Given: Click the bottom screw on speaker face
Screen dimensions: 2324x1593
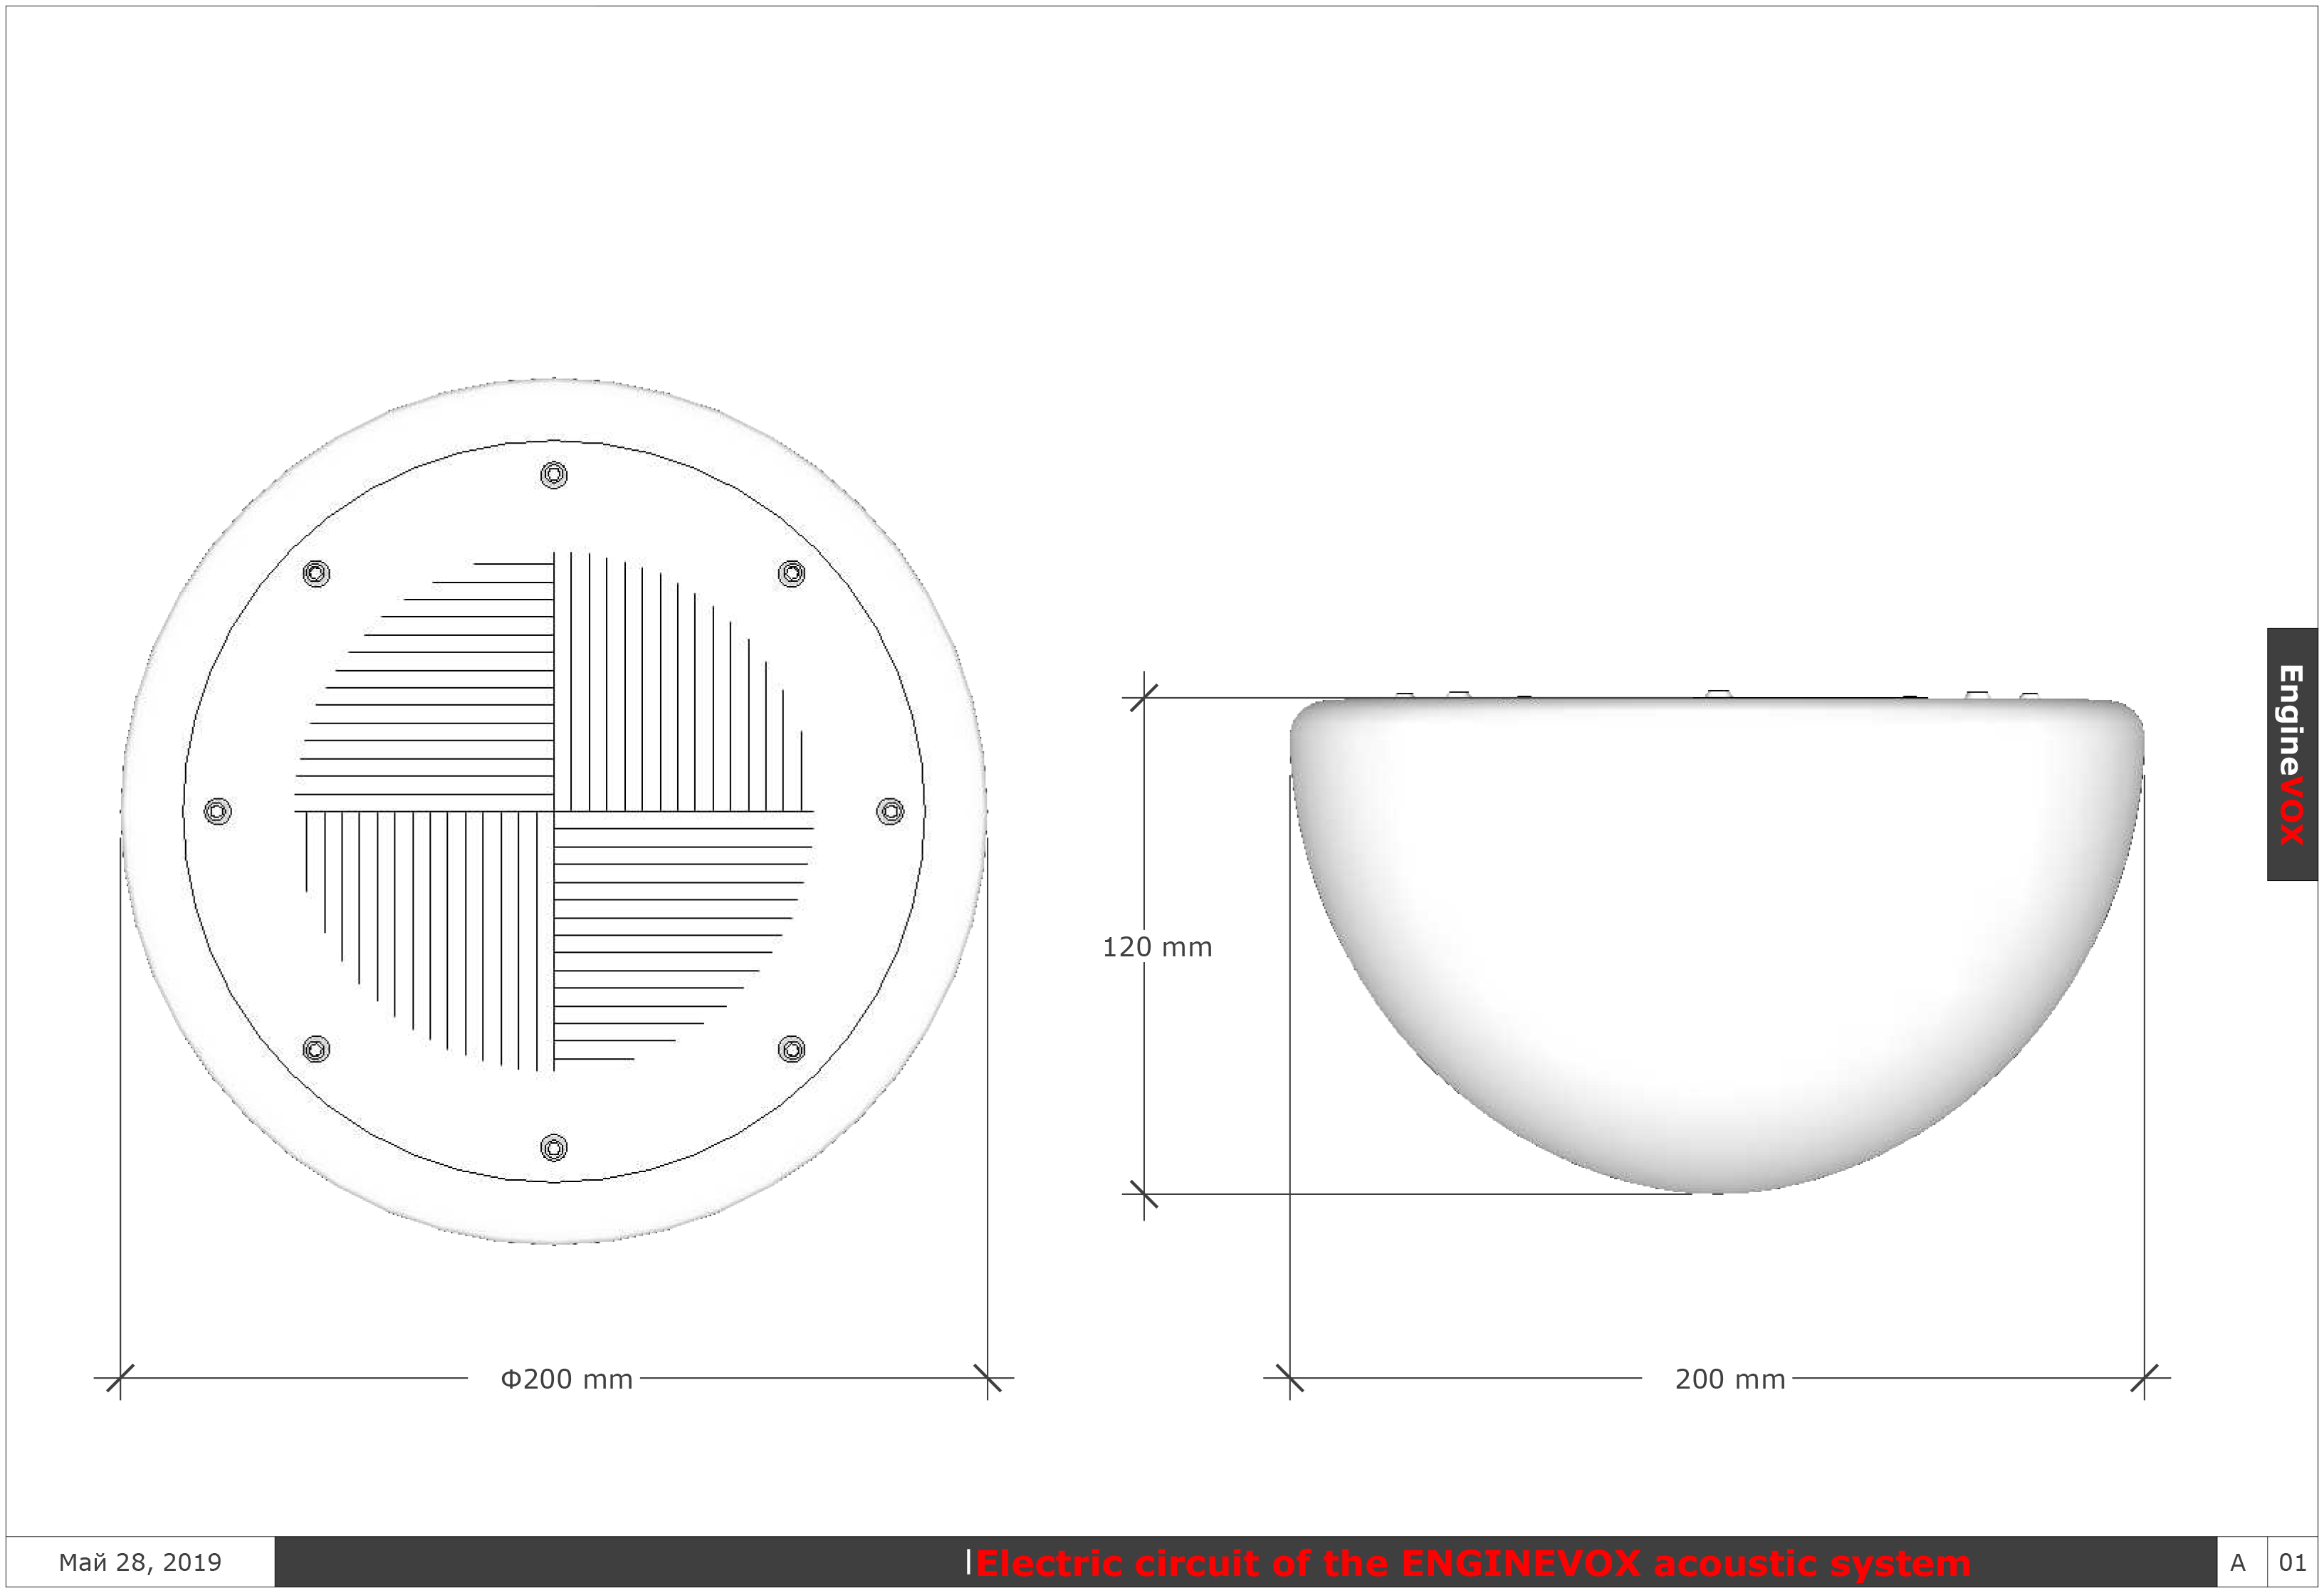Looking at the screenshot, I should pyautogui.click(x=554, y=1147).
